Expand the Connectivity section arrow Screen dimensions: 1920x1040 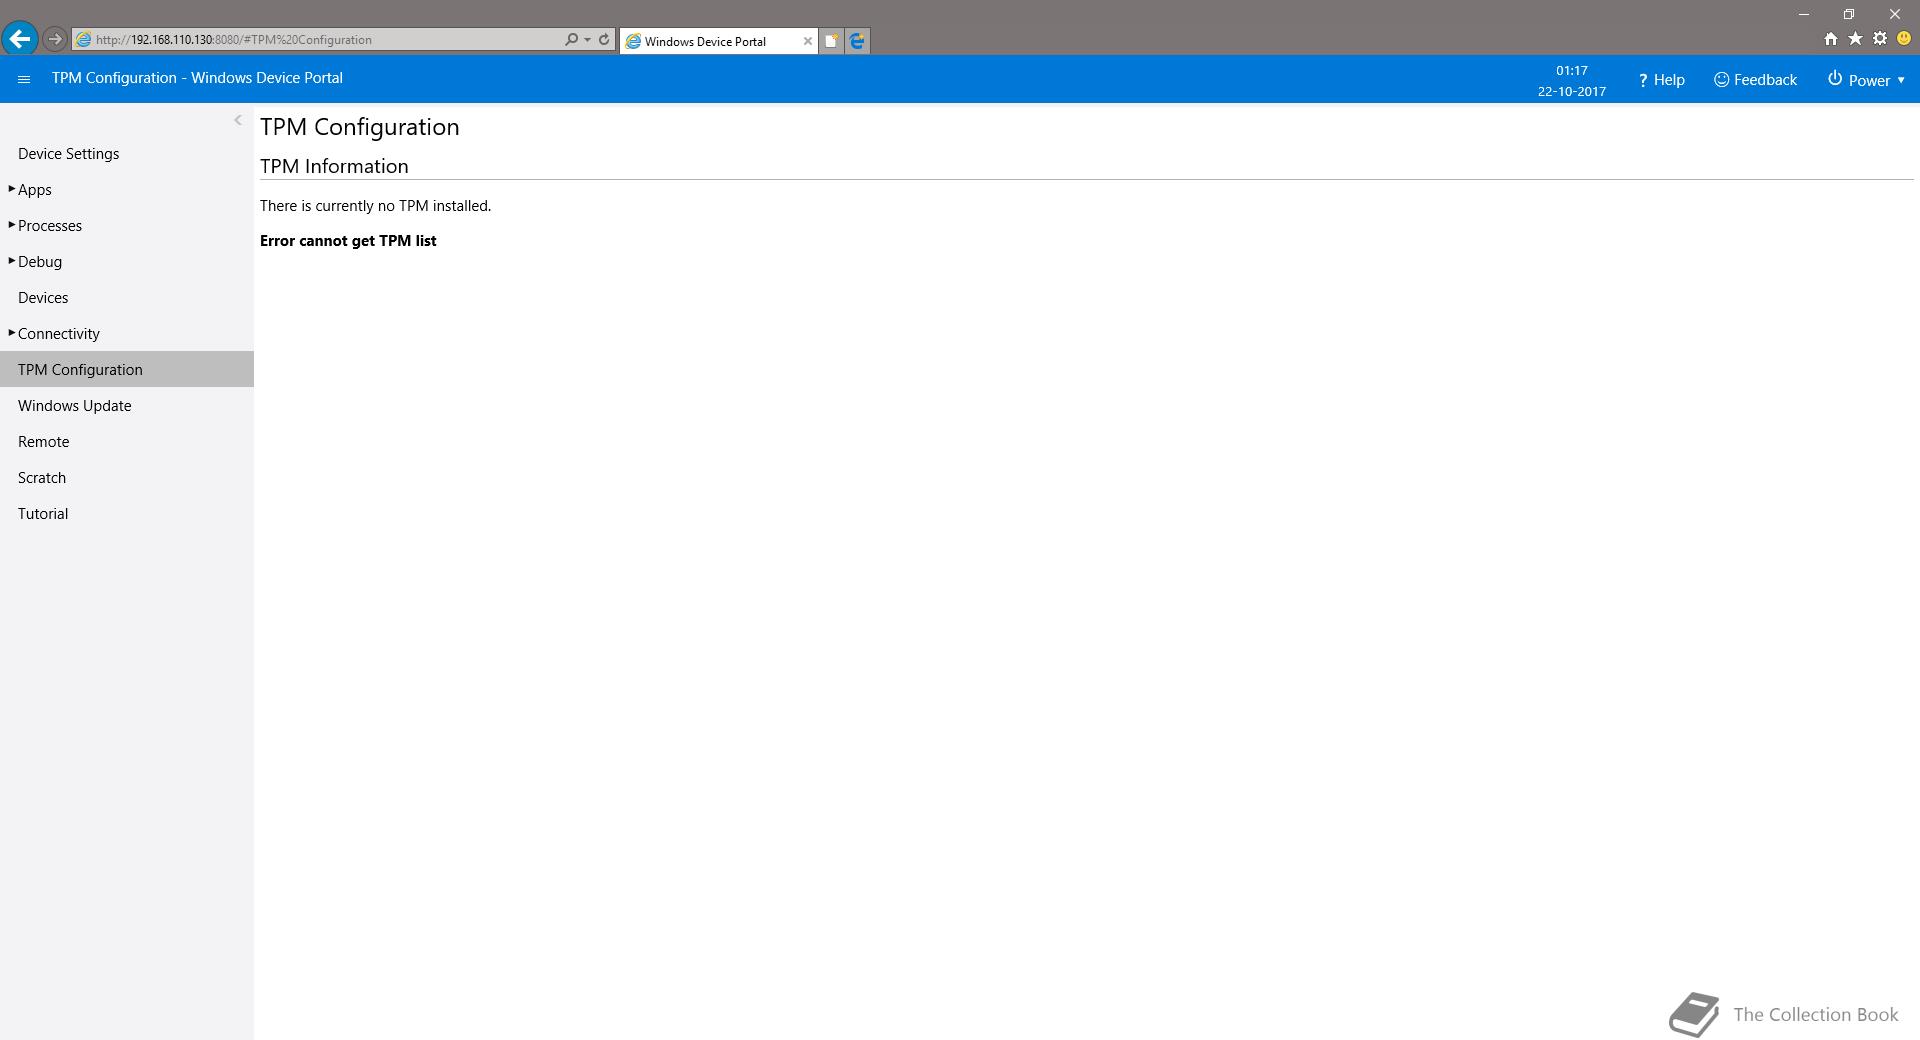[x=11, y=332]
